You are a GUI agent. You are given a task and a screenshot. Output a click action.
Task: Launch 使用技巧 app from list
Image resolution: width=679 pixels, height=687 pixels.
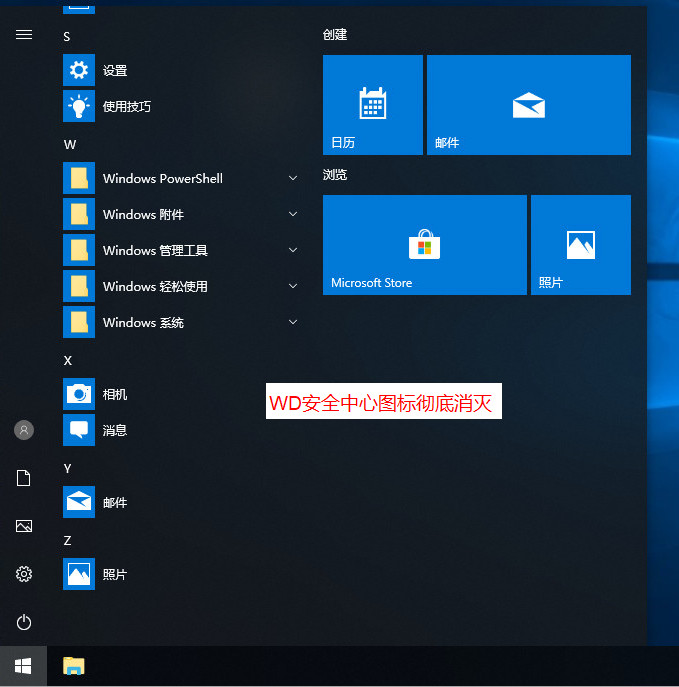tap(126, 107)
